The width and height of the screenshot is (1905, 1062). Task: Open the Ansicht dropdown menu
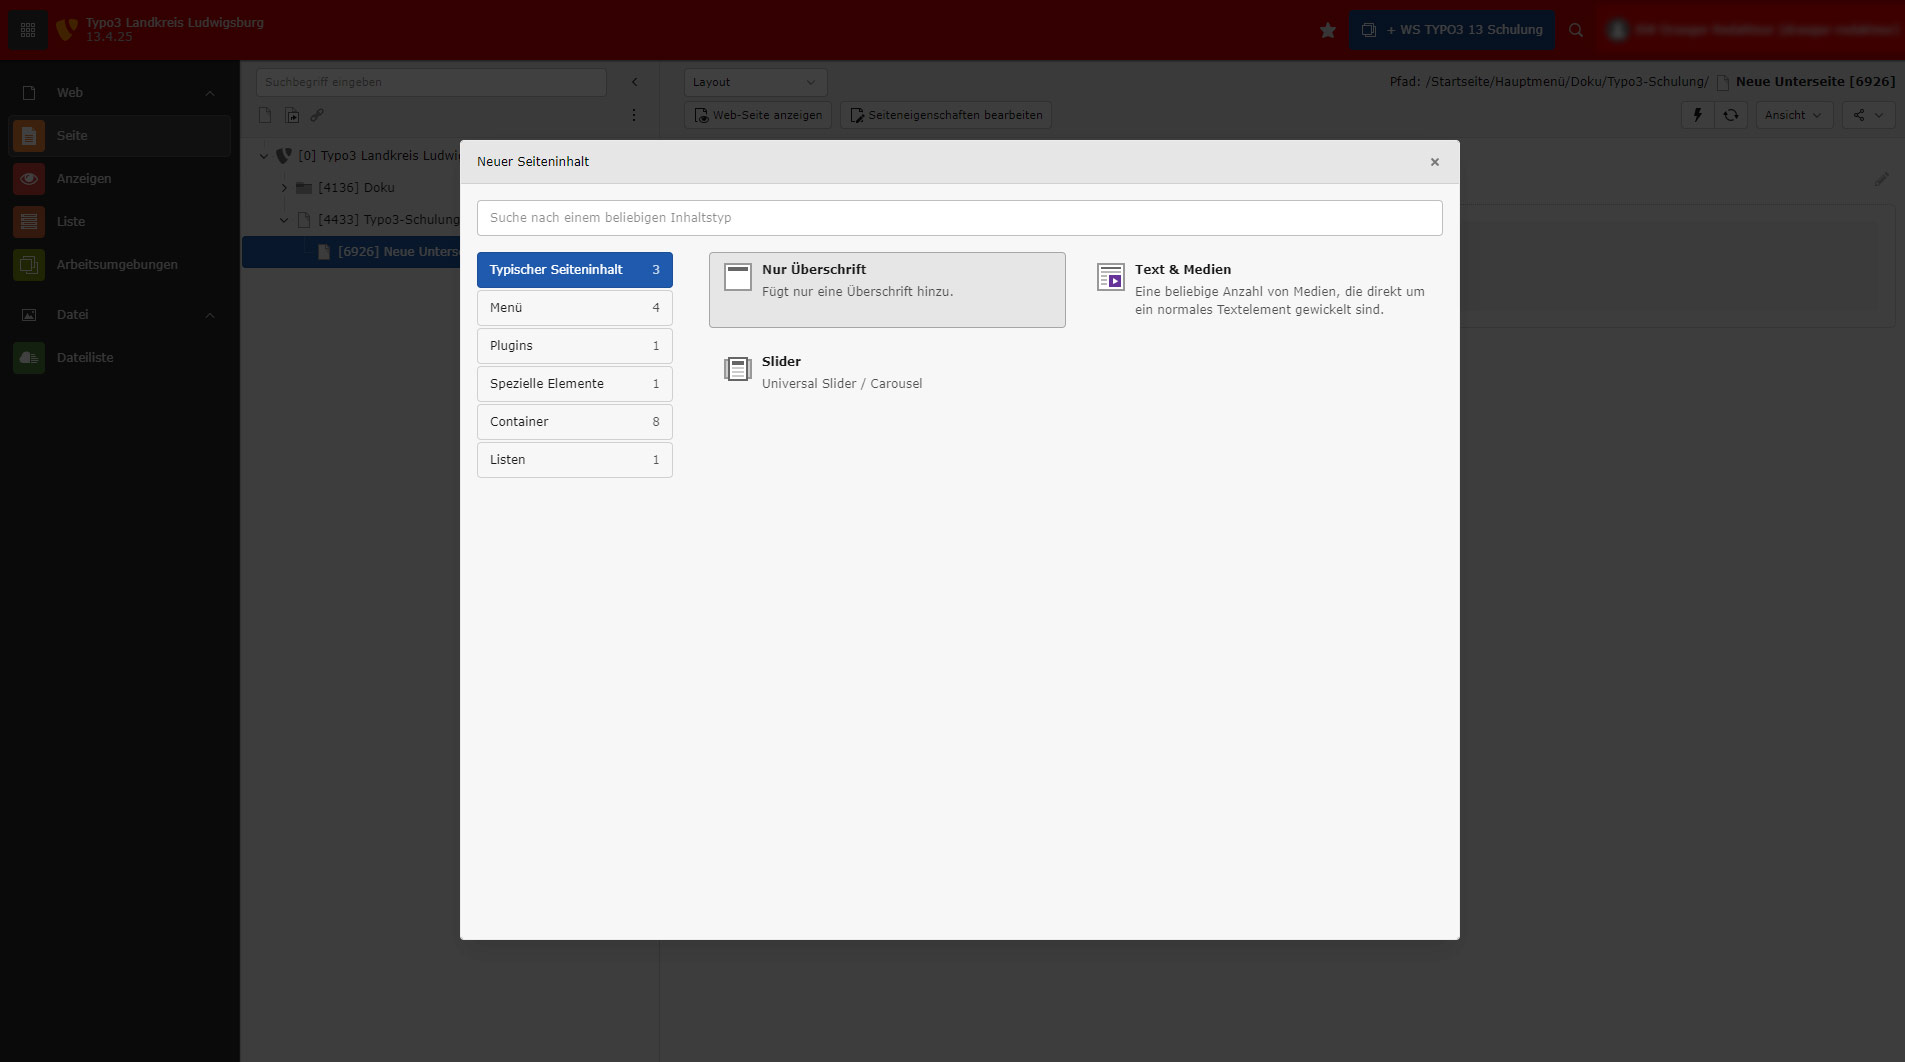pos(1793,115)
